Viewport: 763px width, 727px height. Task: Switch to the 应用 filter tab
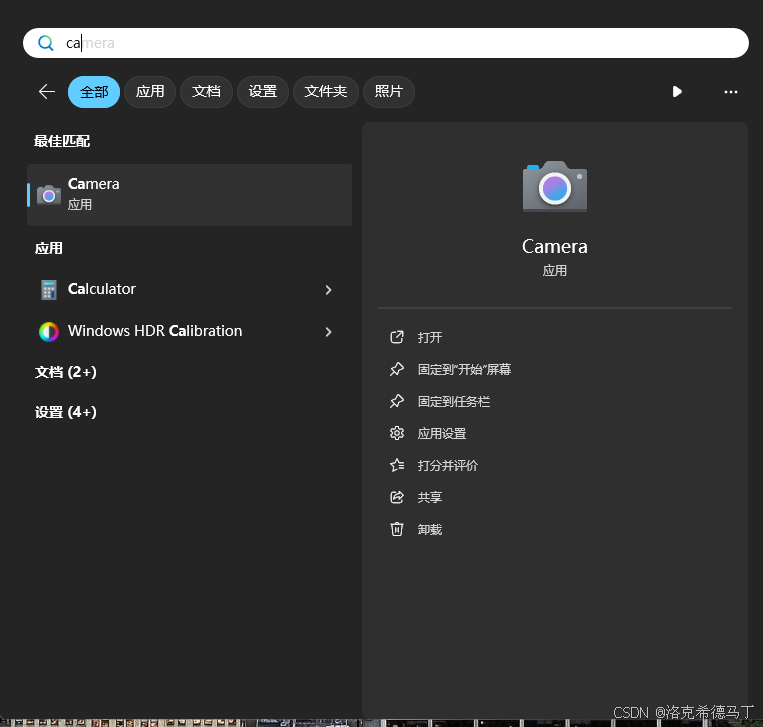(x=150, y=91)
